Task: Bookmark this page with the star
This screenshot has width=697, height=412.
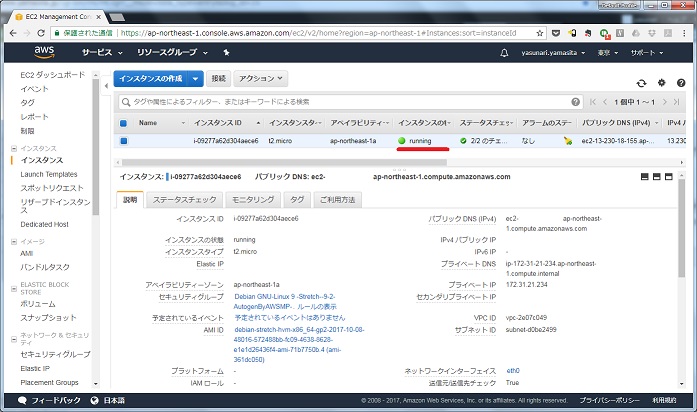Action: [x=540, y=33]
